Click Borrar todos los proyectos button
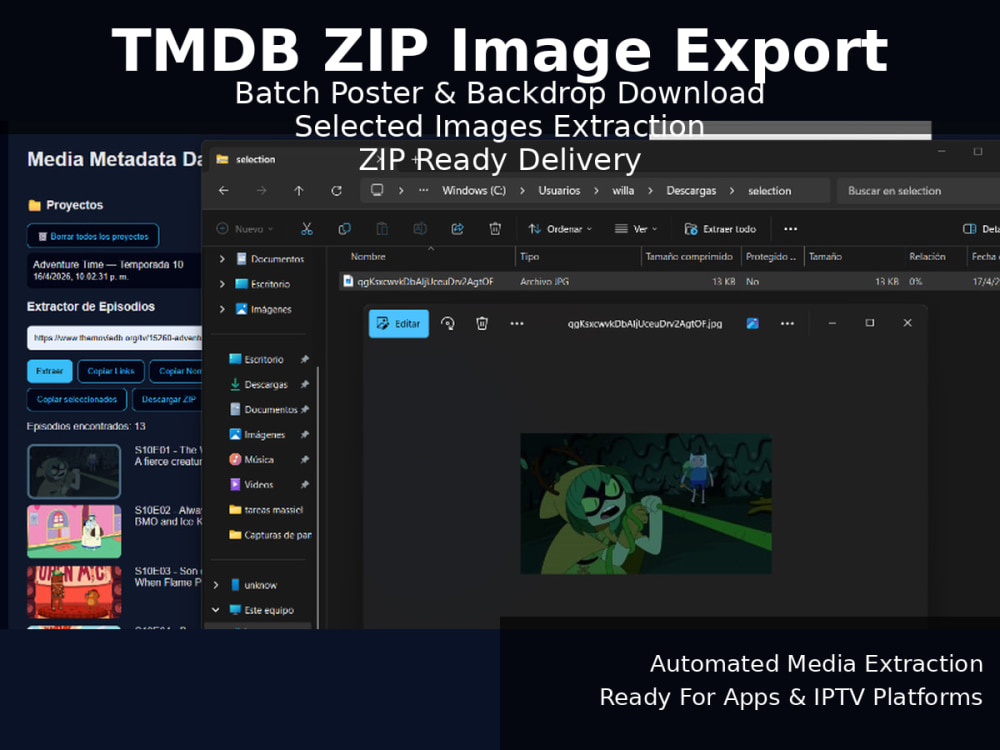Viewport: 1000px width, 750px height. click(x=93, y=236)
